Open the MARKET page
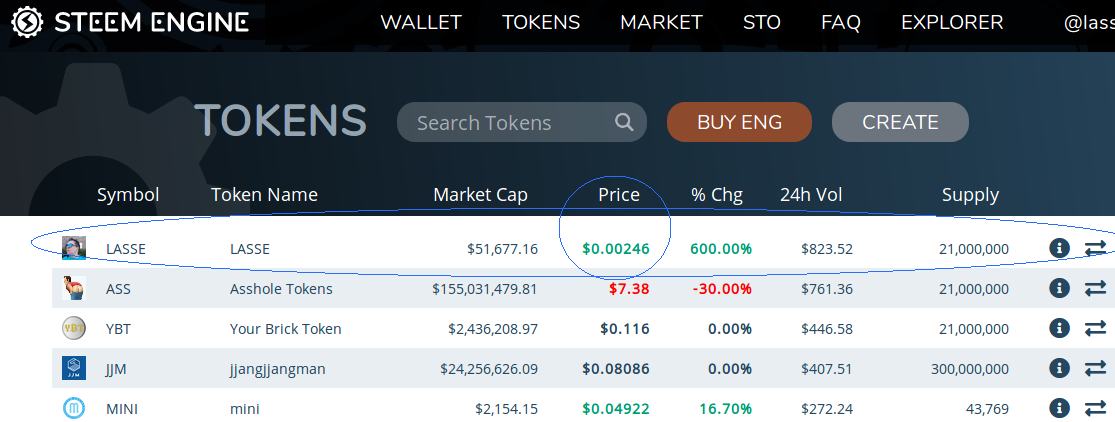Viewport: 1115px width, 422px height. pyautogui.click(x=661, y=22)
